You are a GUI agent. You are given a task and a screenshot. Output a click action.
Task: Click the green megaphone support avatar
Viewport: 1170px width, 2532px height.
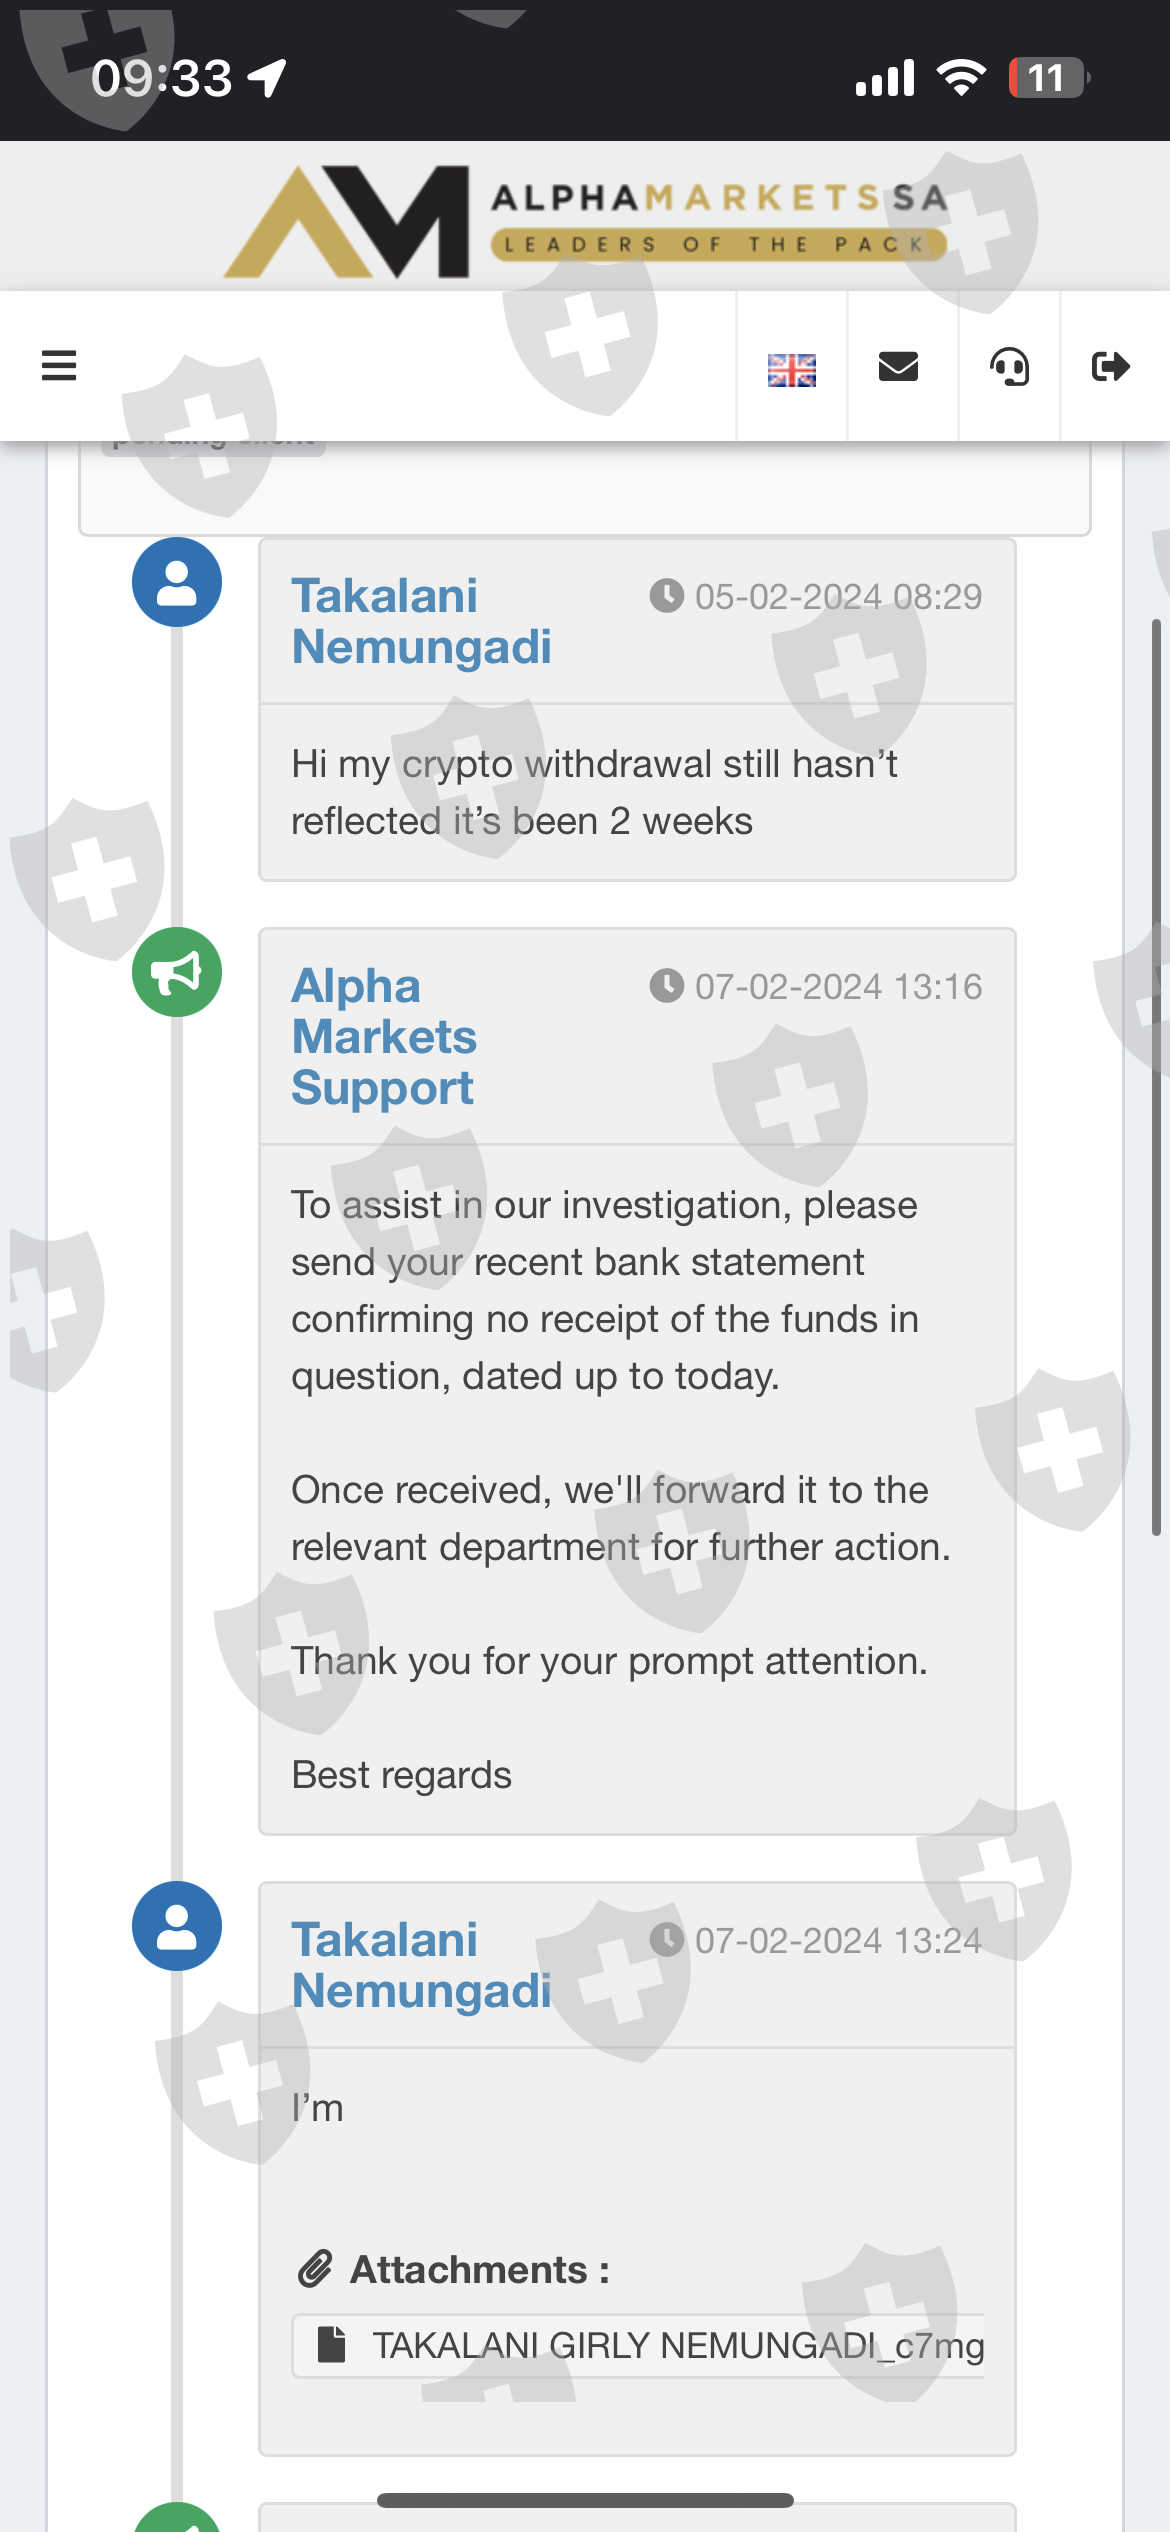point(177,972)
